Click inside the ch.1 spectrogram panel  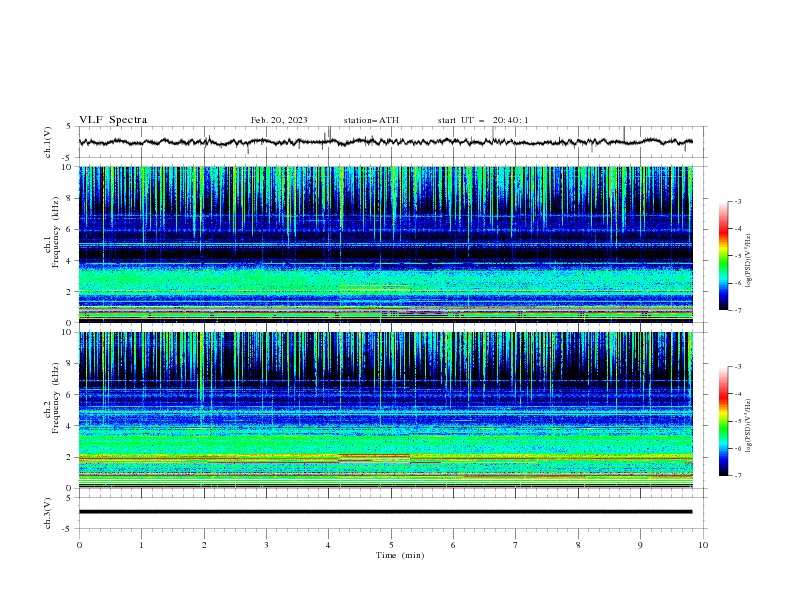(385, 244)
